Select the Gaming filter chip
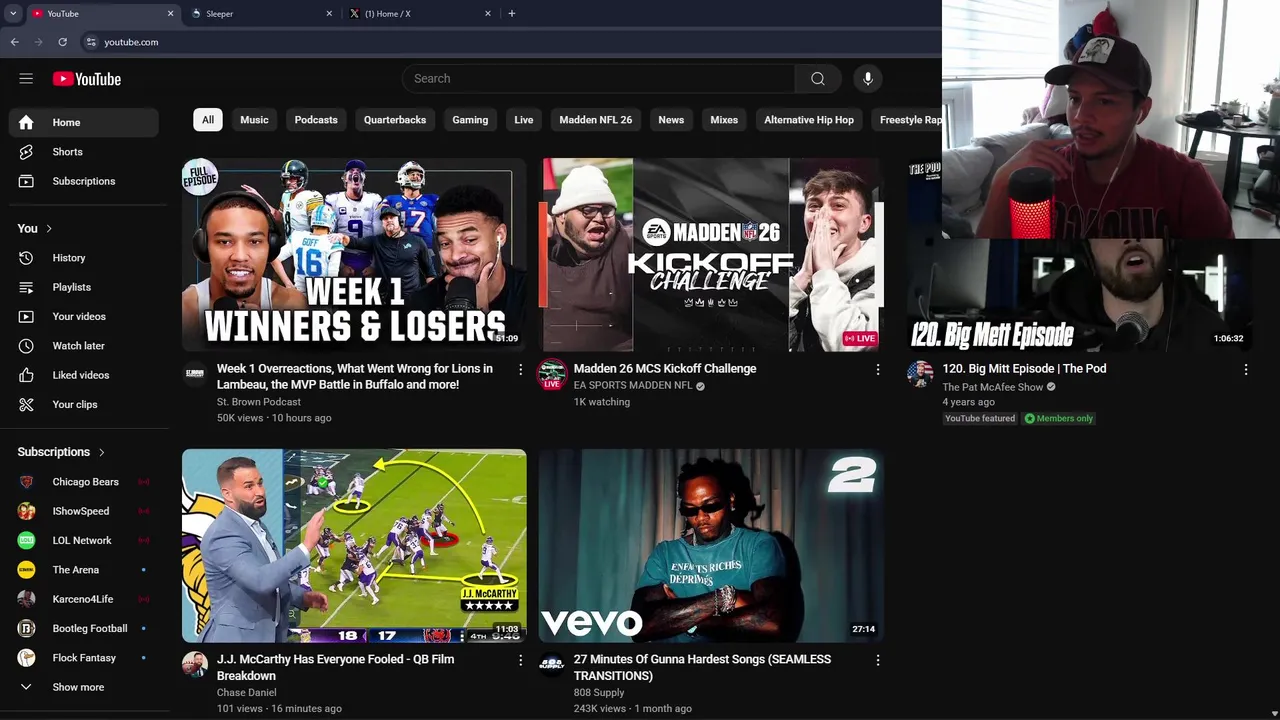 click(x=470, y=120)
